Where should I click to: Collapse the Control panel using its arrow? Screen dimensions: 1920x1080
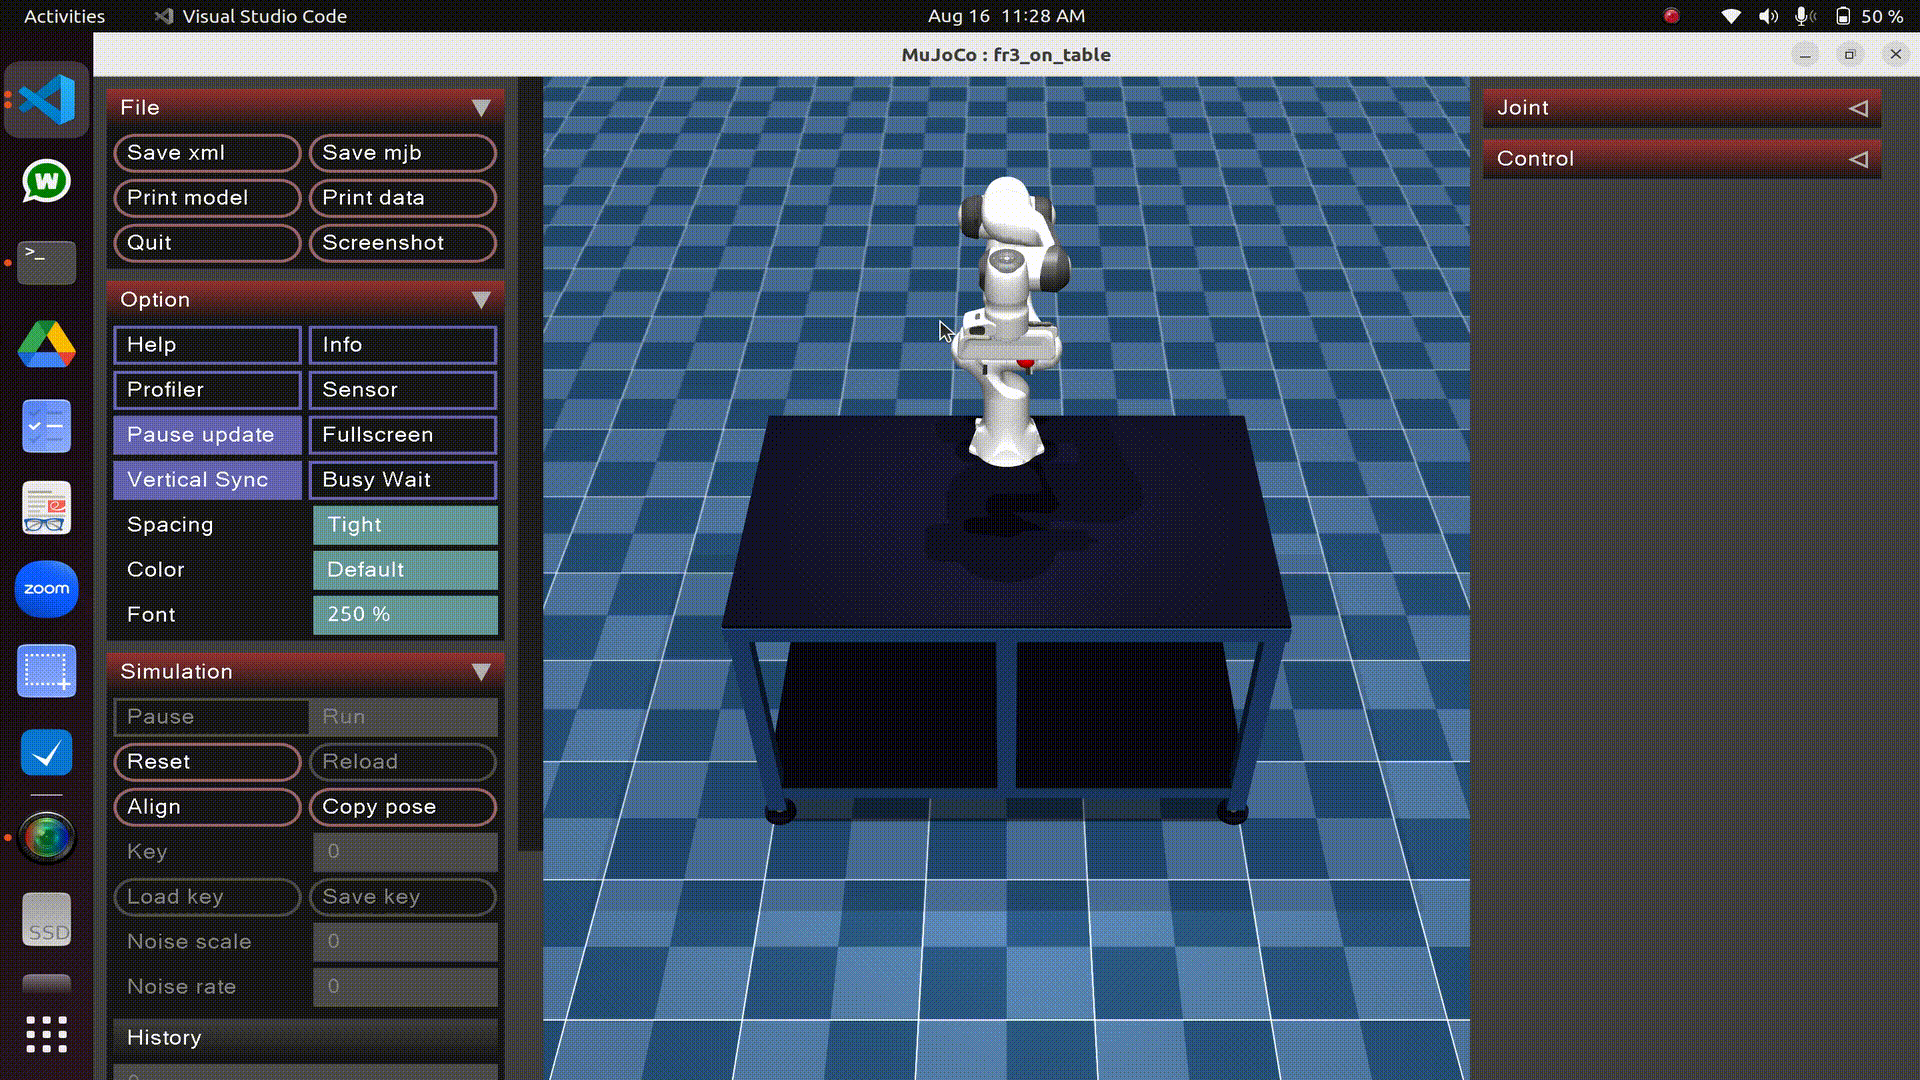pos(1858,158)
